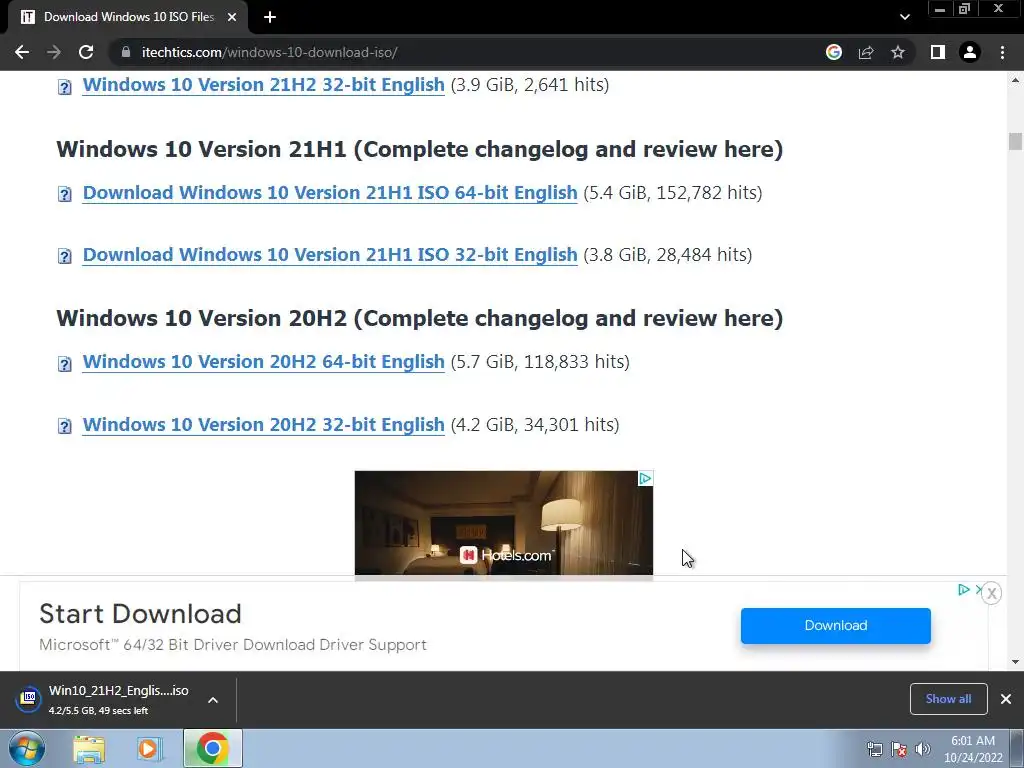Click scrollbar up arrow
This screenshot has width=1024, height=768.
(1015, 80)
